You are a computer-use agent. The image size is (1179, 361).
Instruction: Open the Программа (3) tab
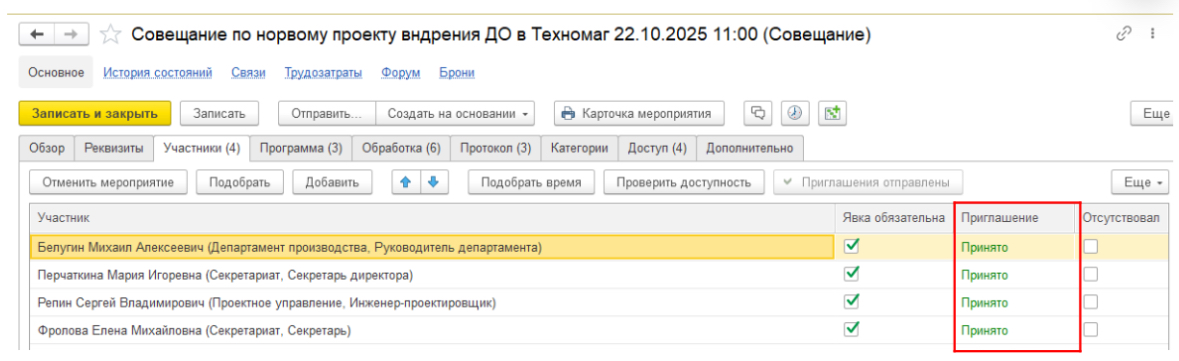tap(301, 147)
